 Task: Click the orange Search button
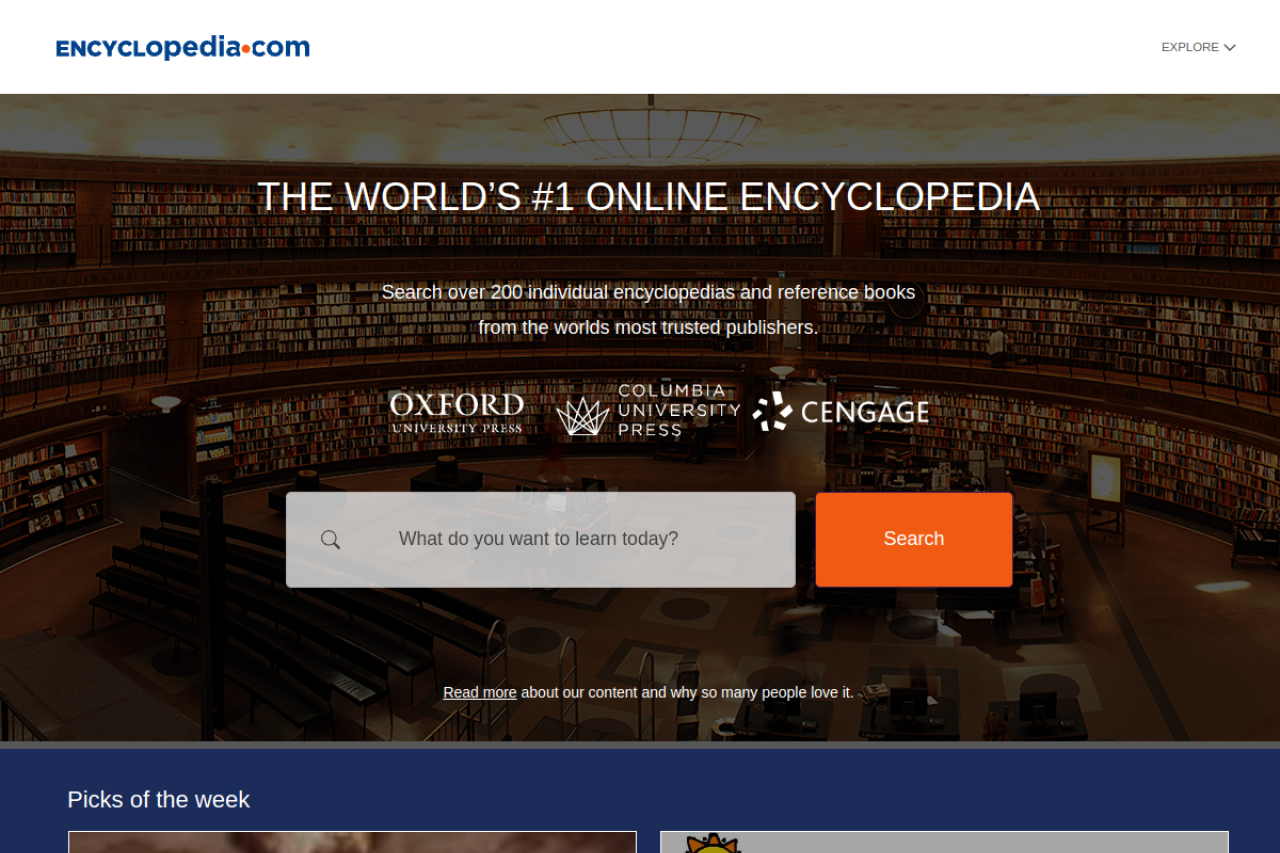pos(914,540)
